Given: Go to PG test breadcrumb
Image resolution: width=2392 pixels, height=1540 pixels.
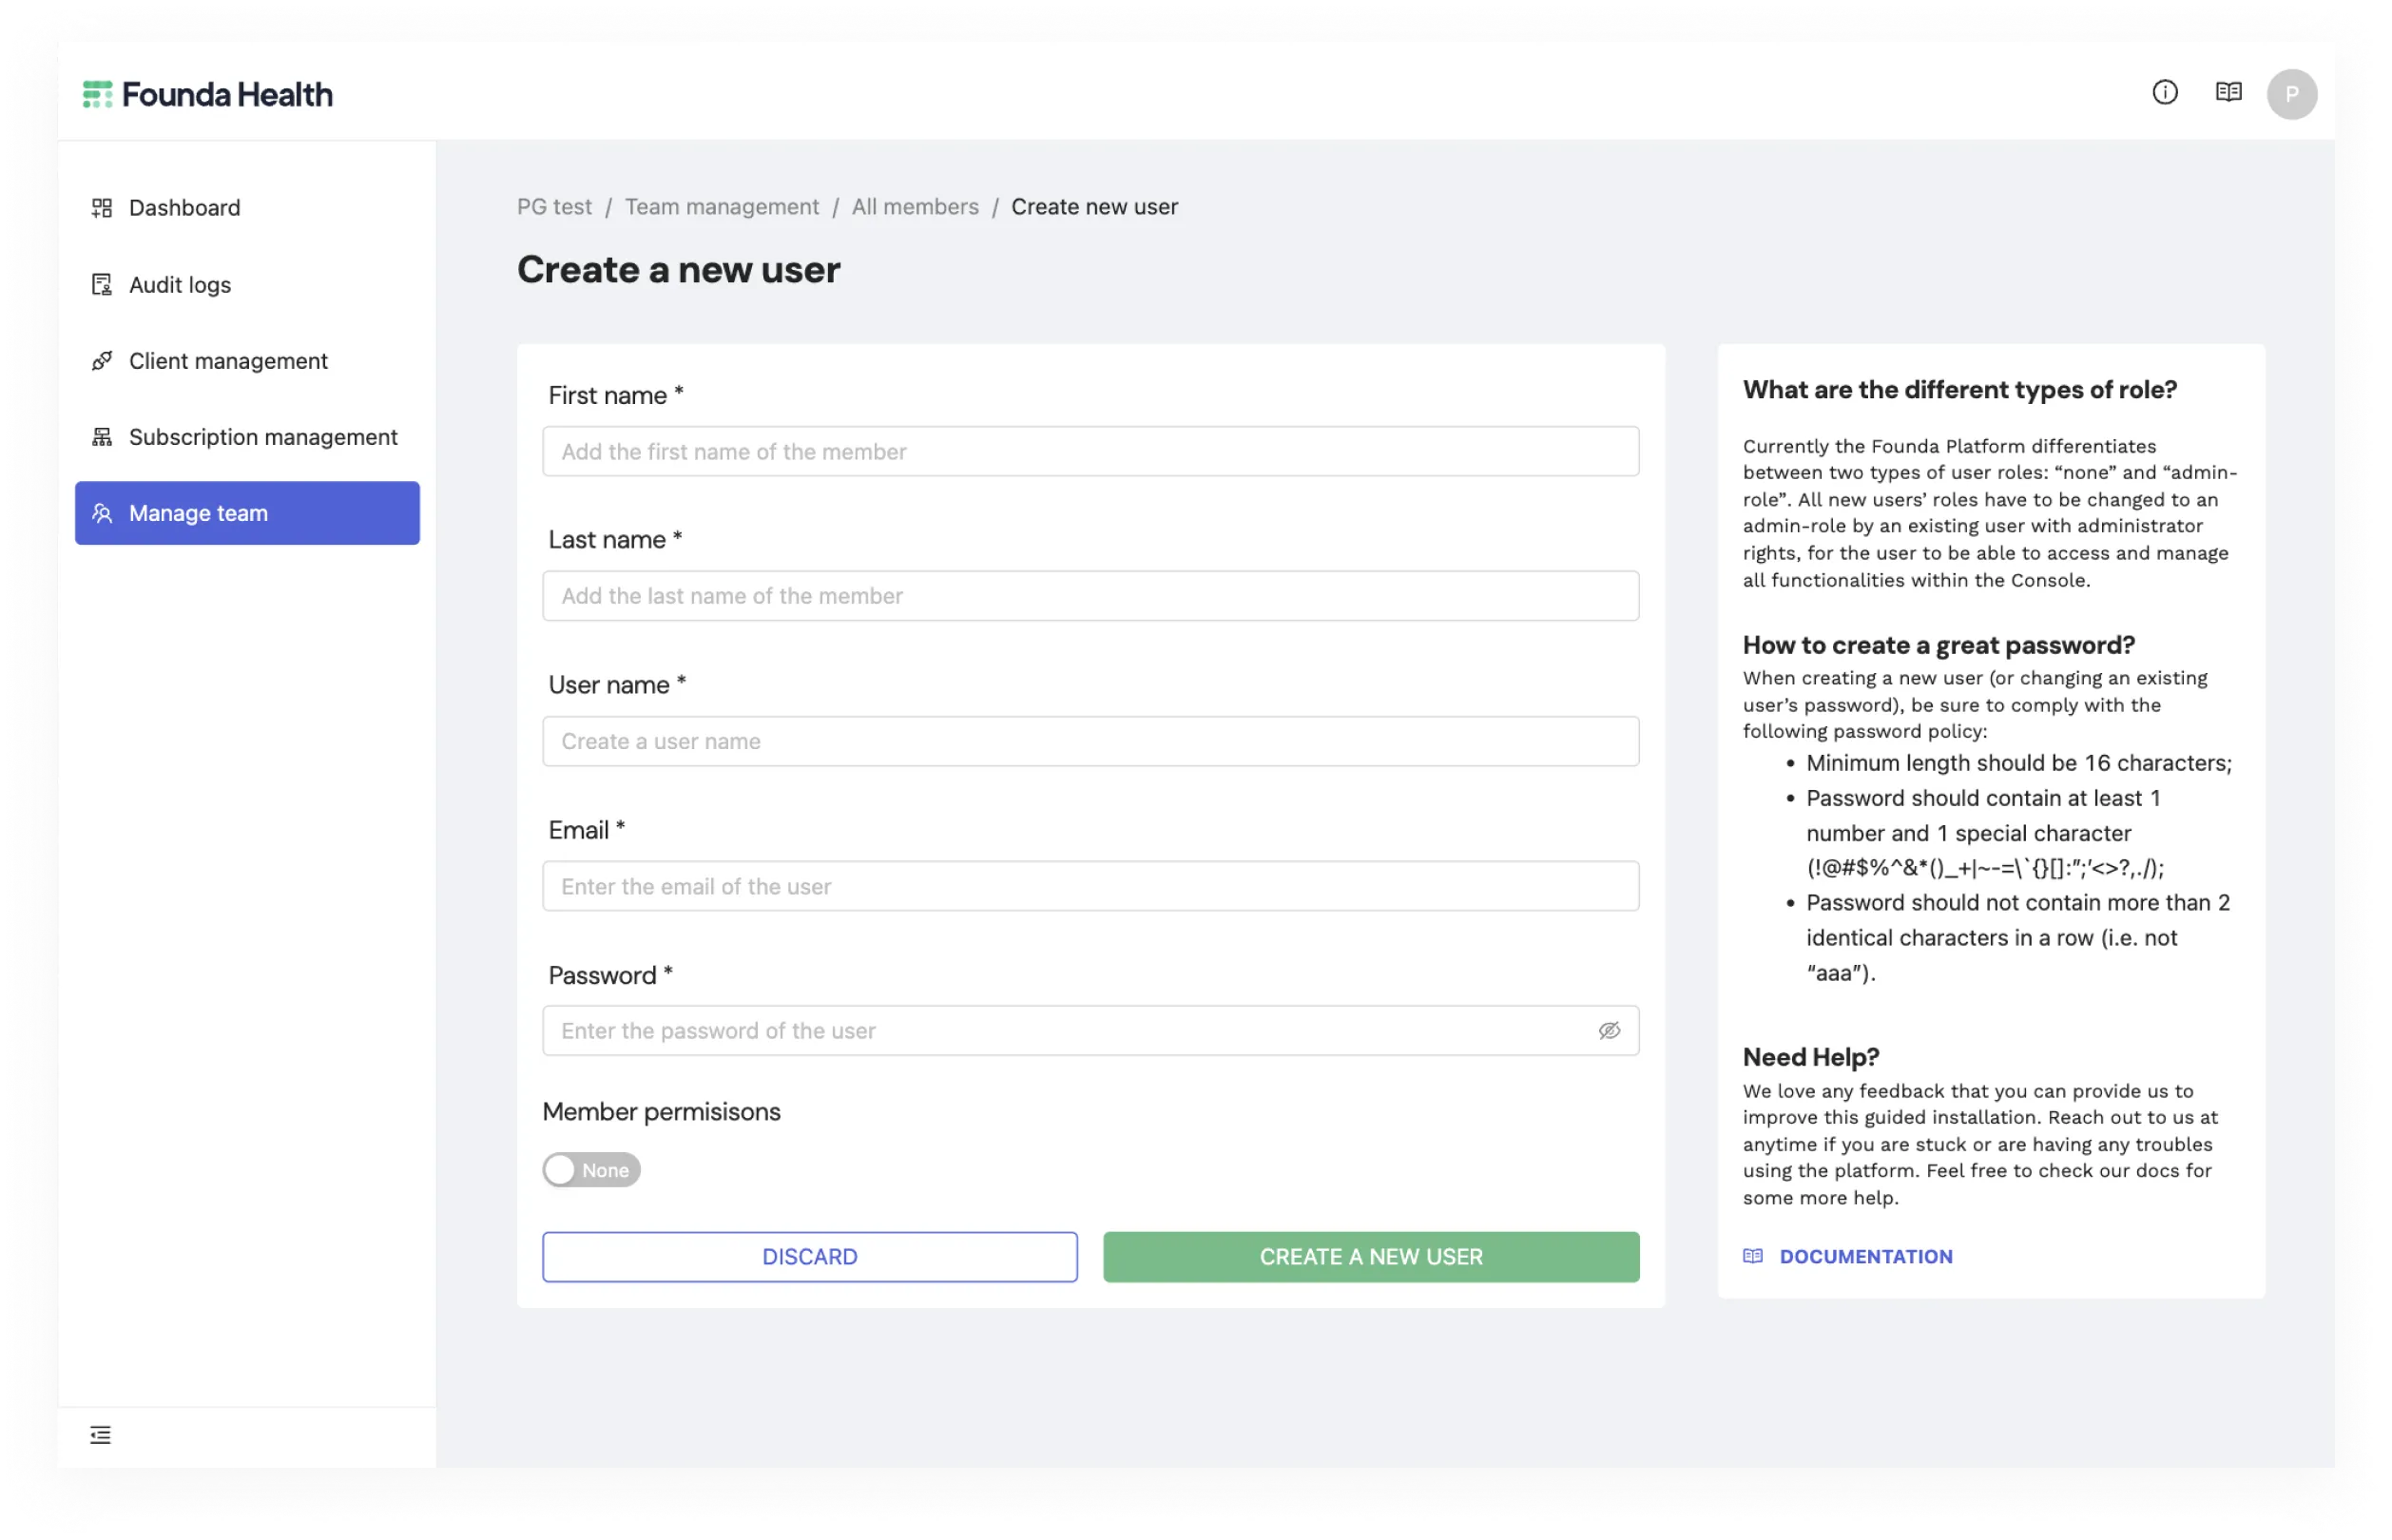Looking at the screenshot, I should click(554, 207).
